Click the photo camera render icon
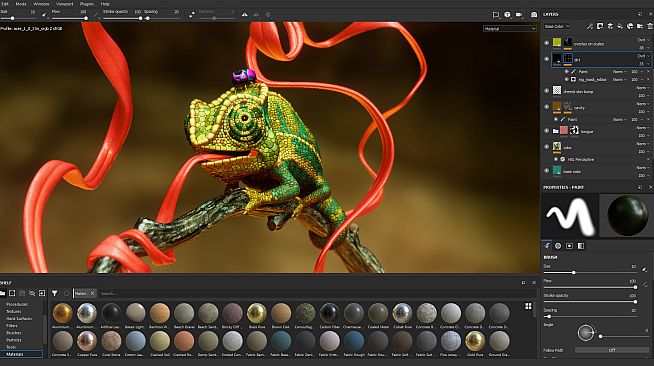This screenshot has width=654, height=366. pos(534,15)
